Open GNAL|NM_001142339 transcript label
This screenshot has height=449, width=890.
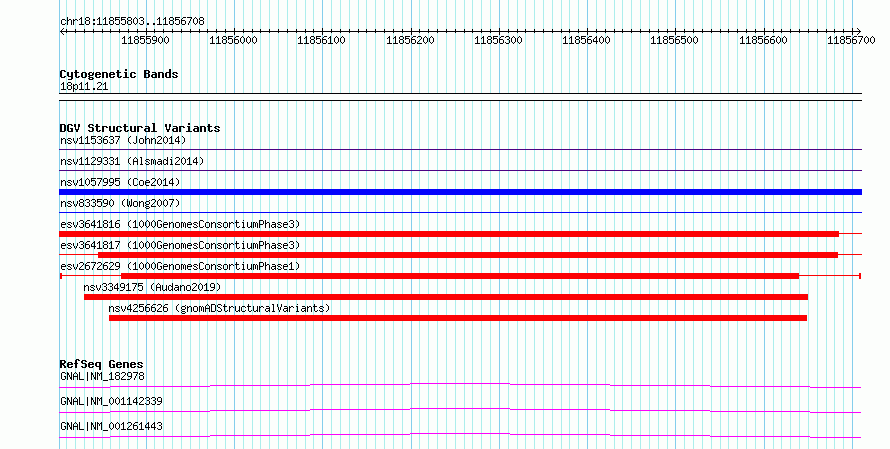tap(111, 401)
